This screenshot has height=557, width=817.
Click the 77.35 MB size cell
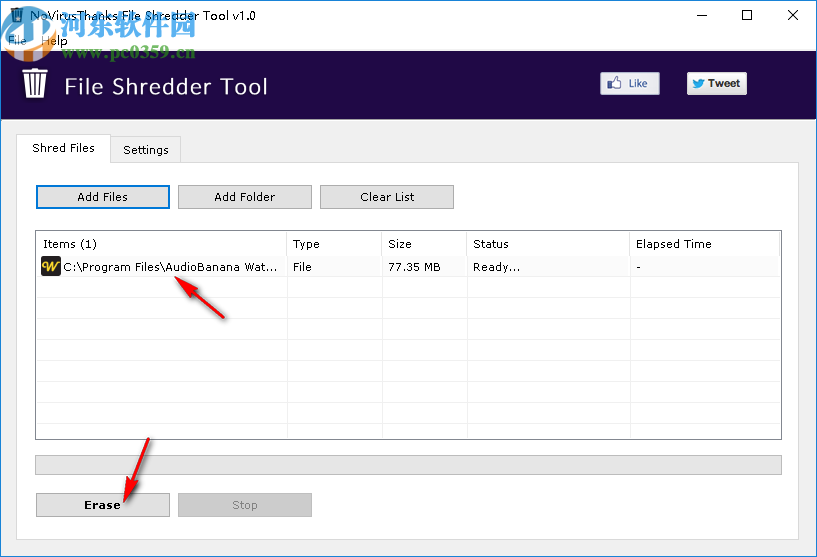(414, 267)
